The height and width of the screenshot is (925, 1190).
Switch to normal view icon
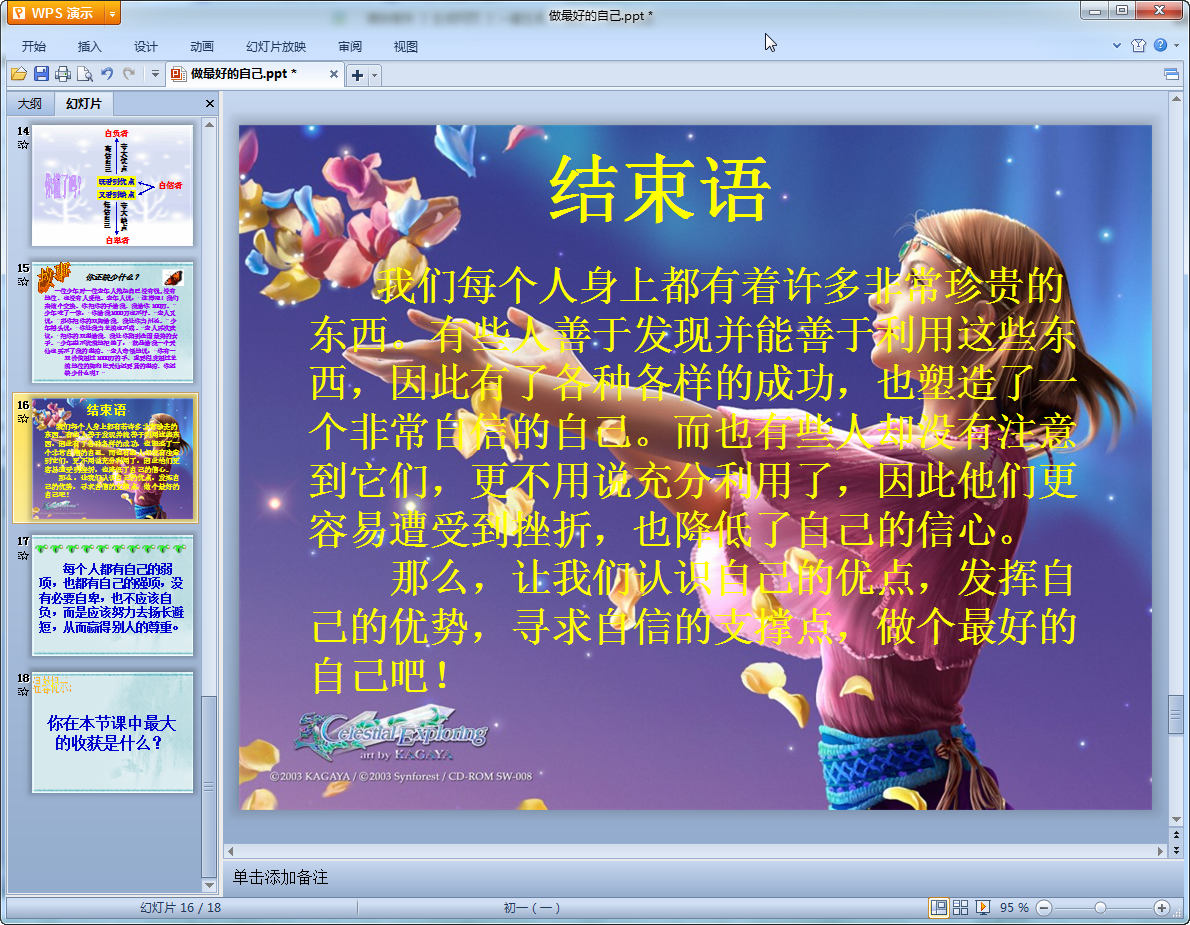tap(939, 908)
